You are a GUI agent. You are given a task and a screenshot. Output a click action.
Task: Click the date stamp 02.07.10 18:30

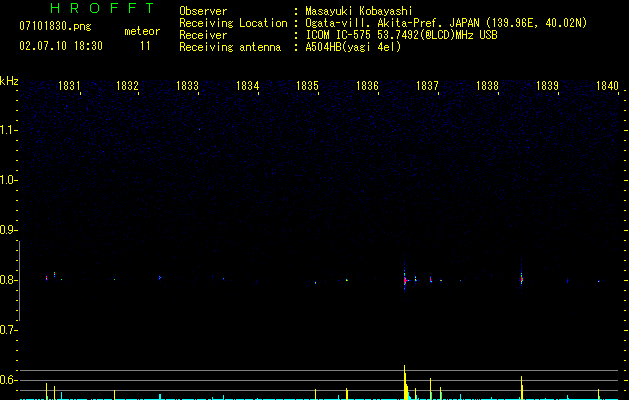[x=61, y=46]
